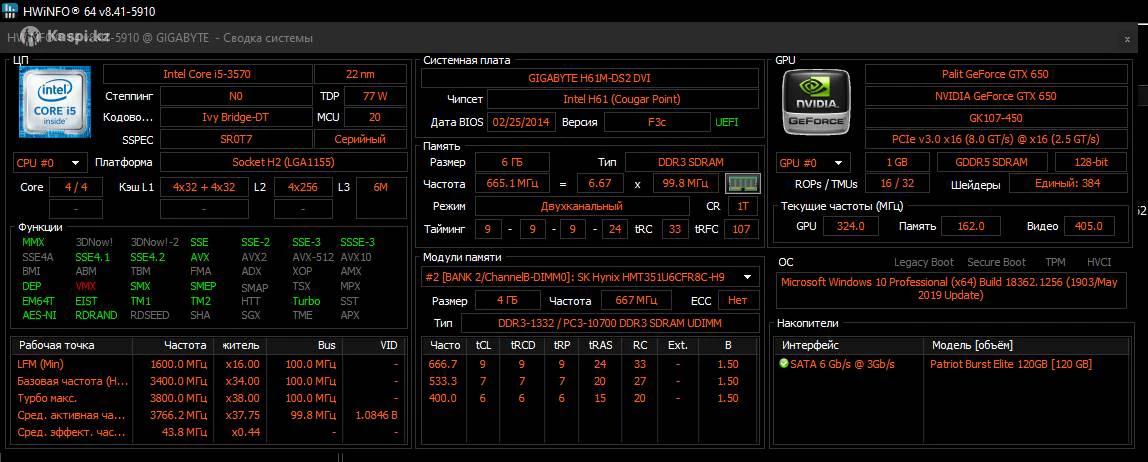This screenshot has height=462, width=1148.
Task: Click the Intel Core i5-3570 name field
Action: [x=207, y=74]
